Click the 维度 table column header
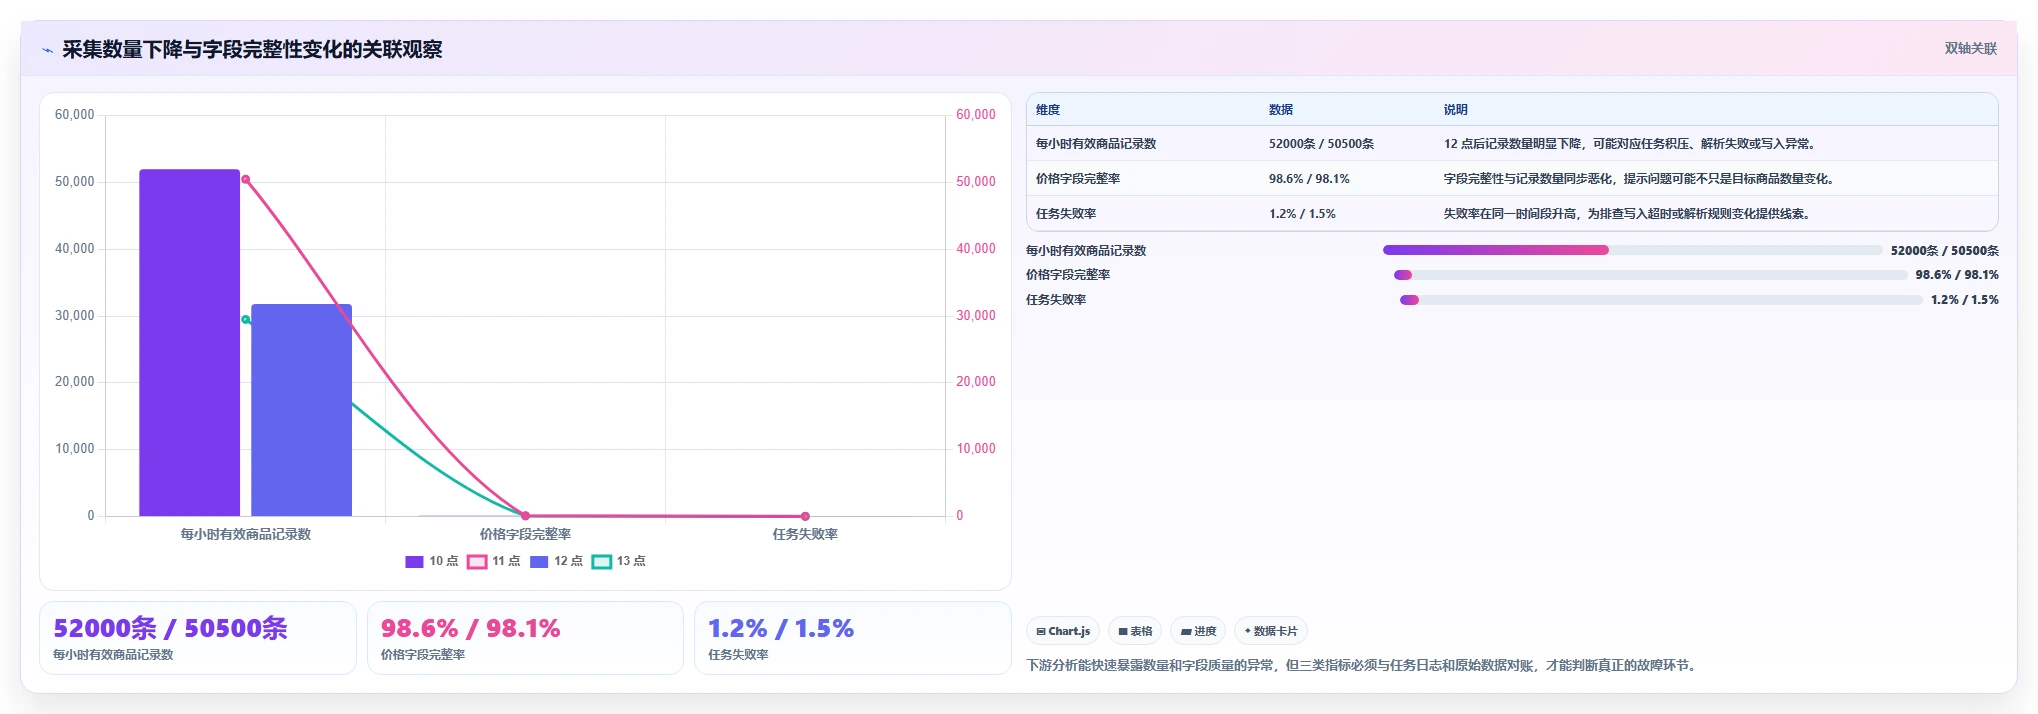The width and height of the screenshot is (2038, 714). (x=1048, y=110)
